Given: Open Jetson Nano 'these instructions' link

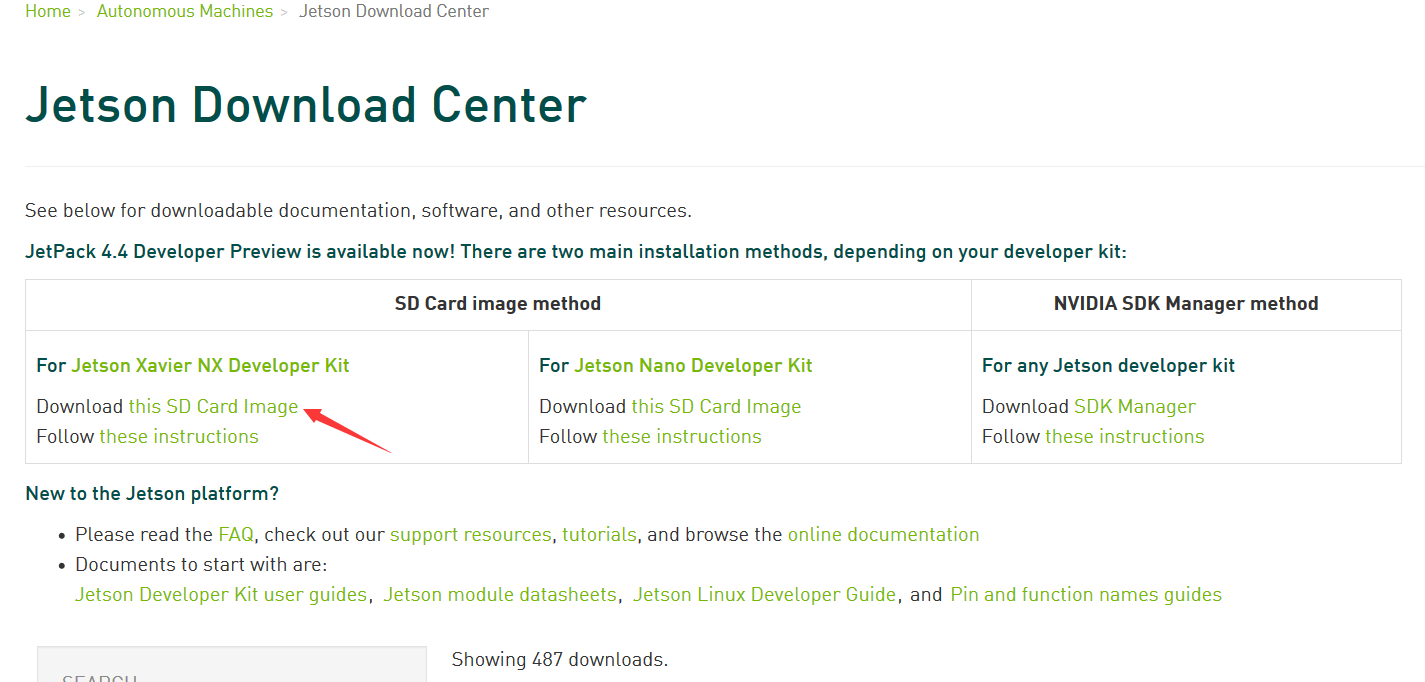Looking at the screenshot, I should pos(682,436).
